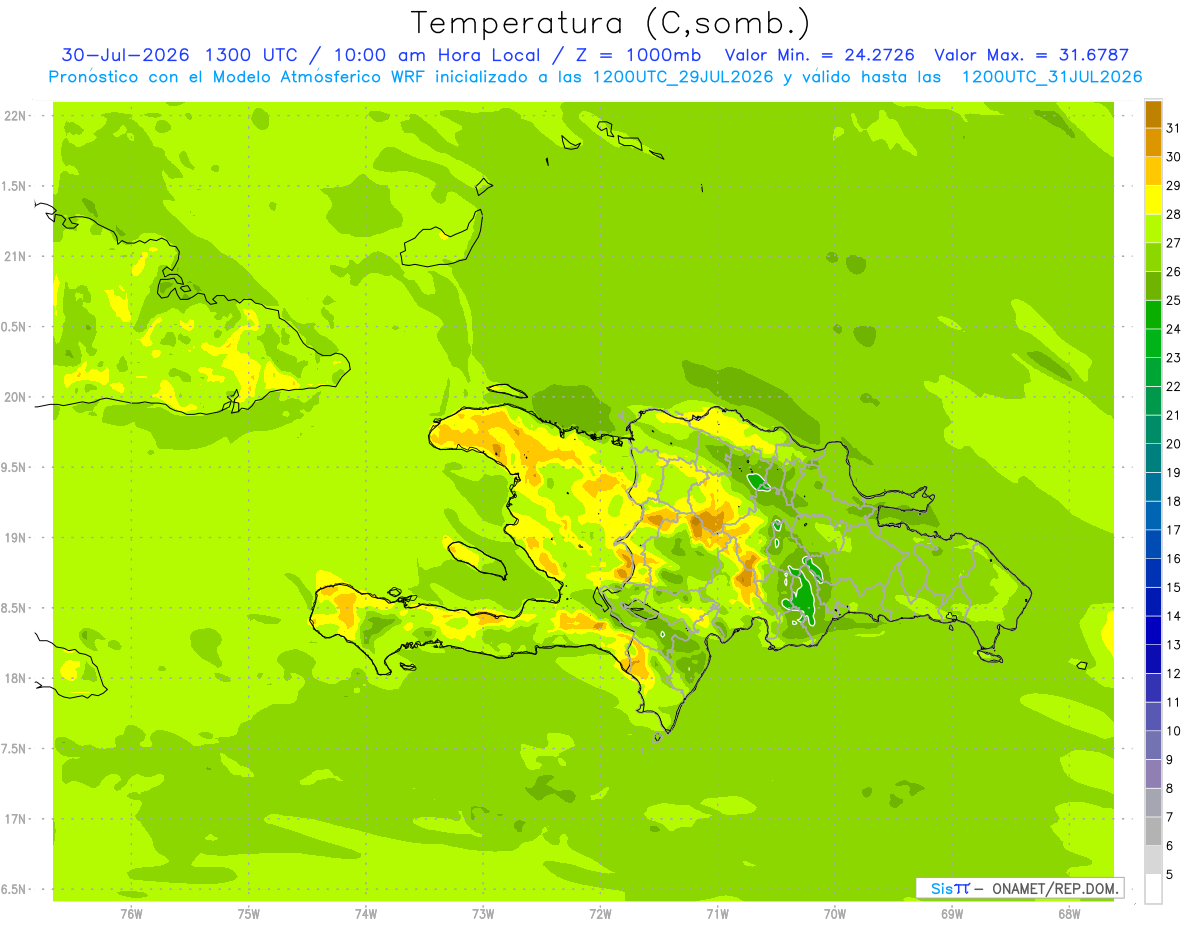The image size is (1200, 927).
Task: Click the colorbar value label "29"
Action: coord(1173,185)
